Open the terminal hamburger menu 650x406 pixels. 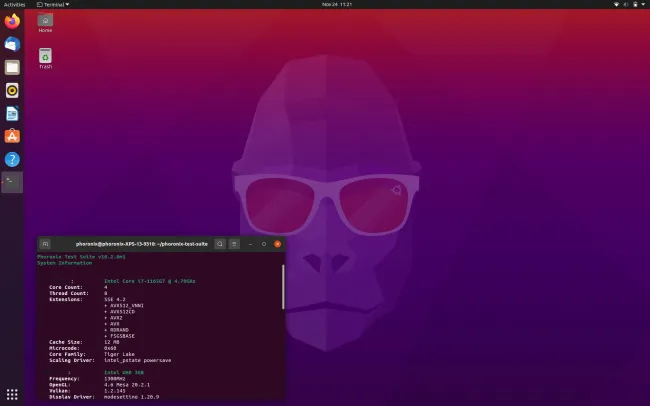coord(234,244)
